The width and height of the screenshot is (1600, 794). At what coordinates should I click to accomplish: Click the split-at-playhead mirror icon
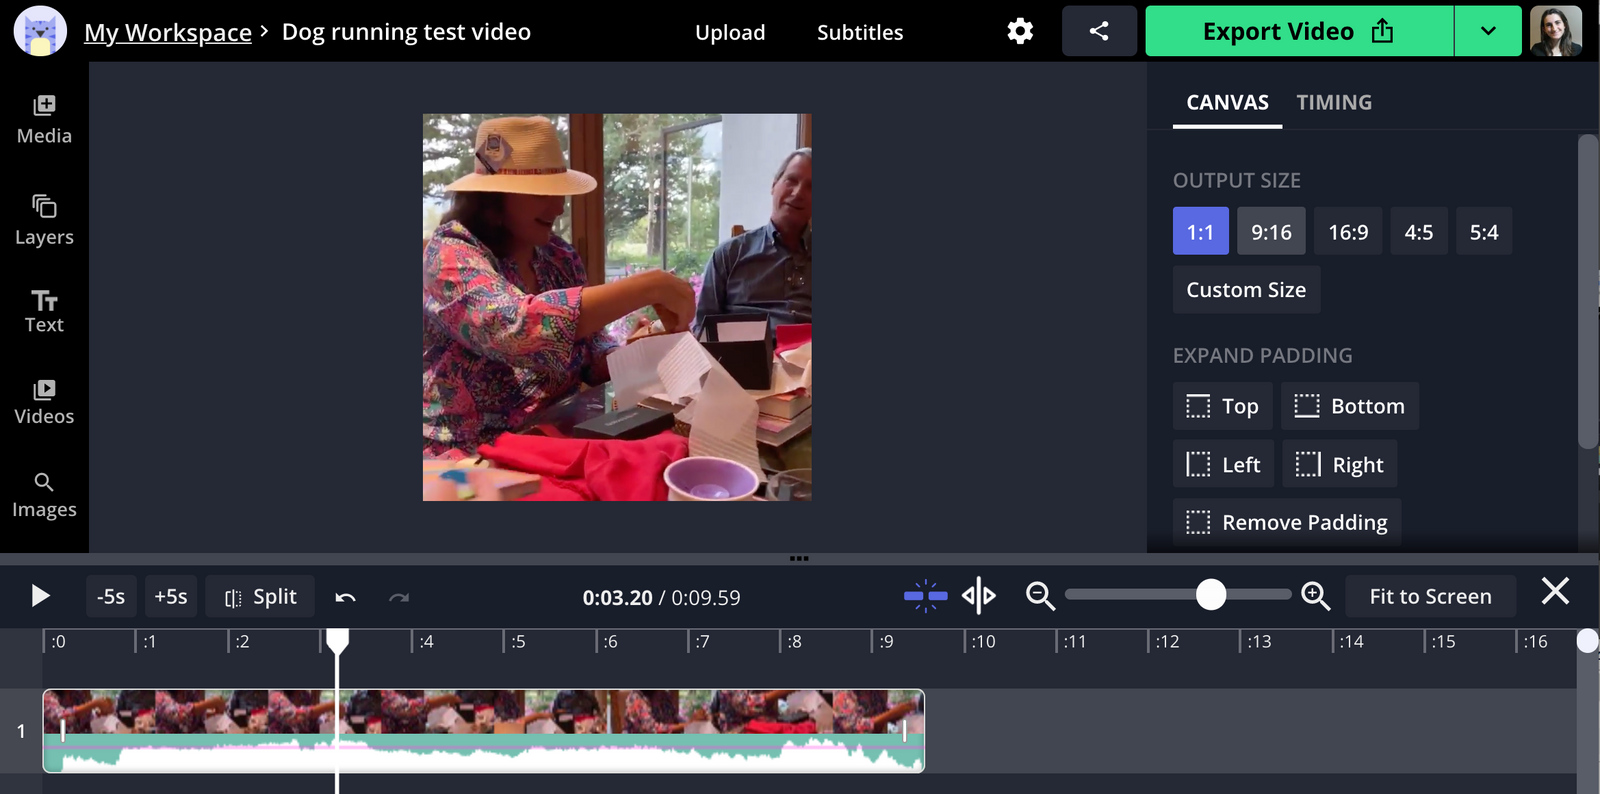coord(979,596)
